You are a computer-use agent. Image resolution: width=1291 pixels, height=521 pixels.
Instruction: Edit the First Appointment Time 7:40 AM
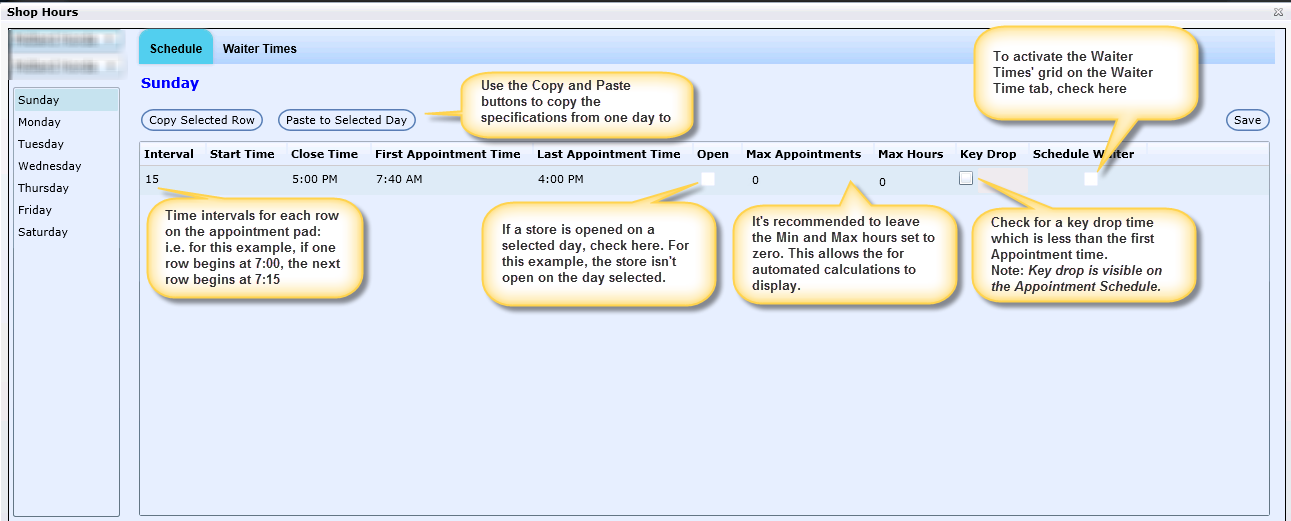[399, 180]
